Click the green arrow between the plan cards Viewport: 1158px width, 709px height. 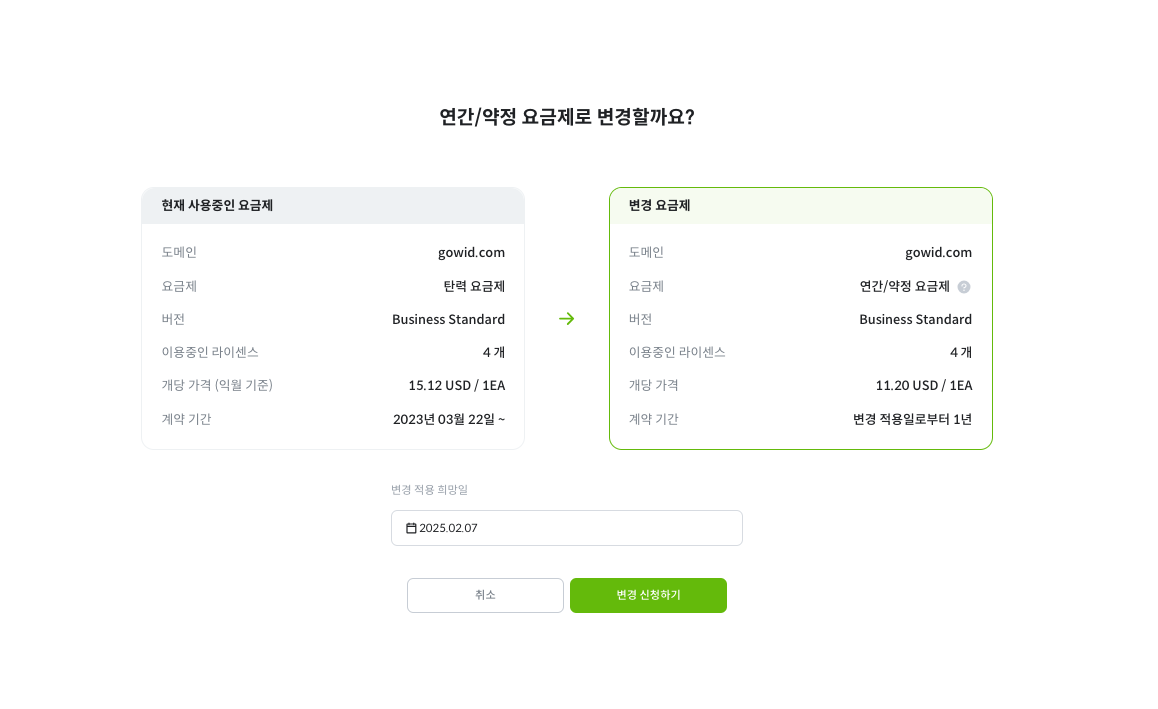pos(566,319)
